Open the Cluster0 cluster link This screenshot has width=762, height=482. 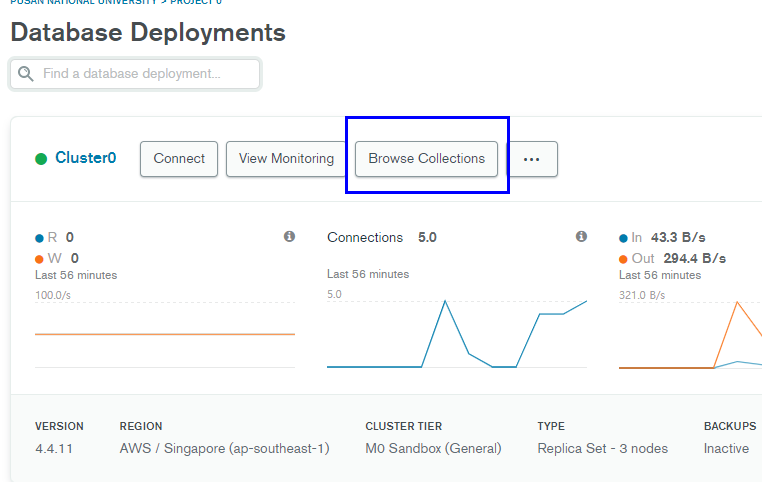tap(86, 158)
